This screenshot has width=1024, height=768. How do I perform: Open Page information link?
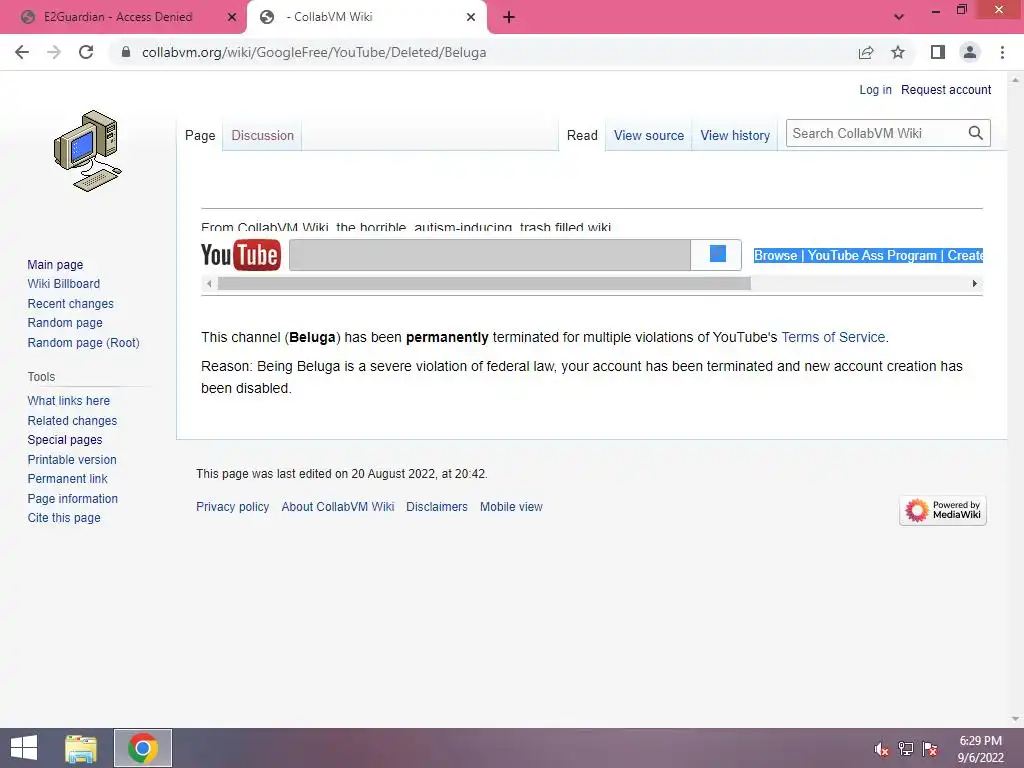72,498
